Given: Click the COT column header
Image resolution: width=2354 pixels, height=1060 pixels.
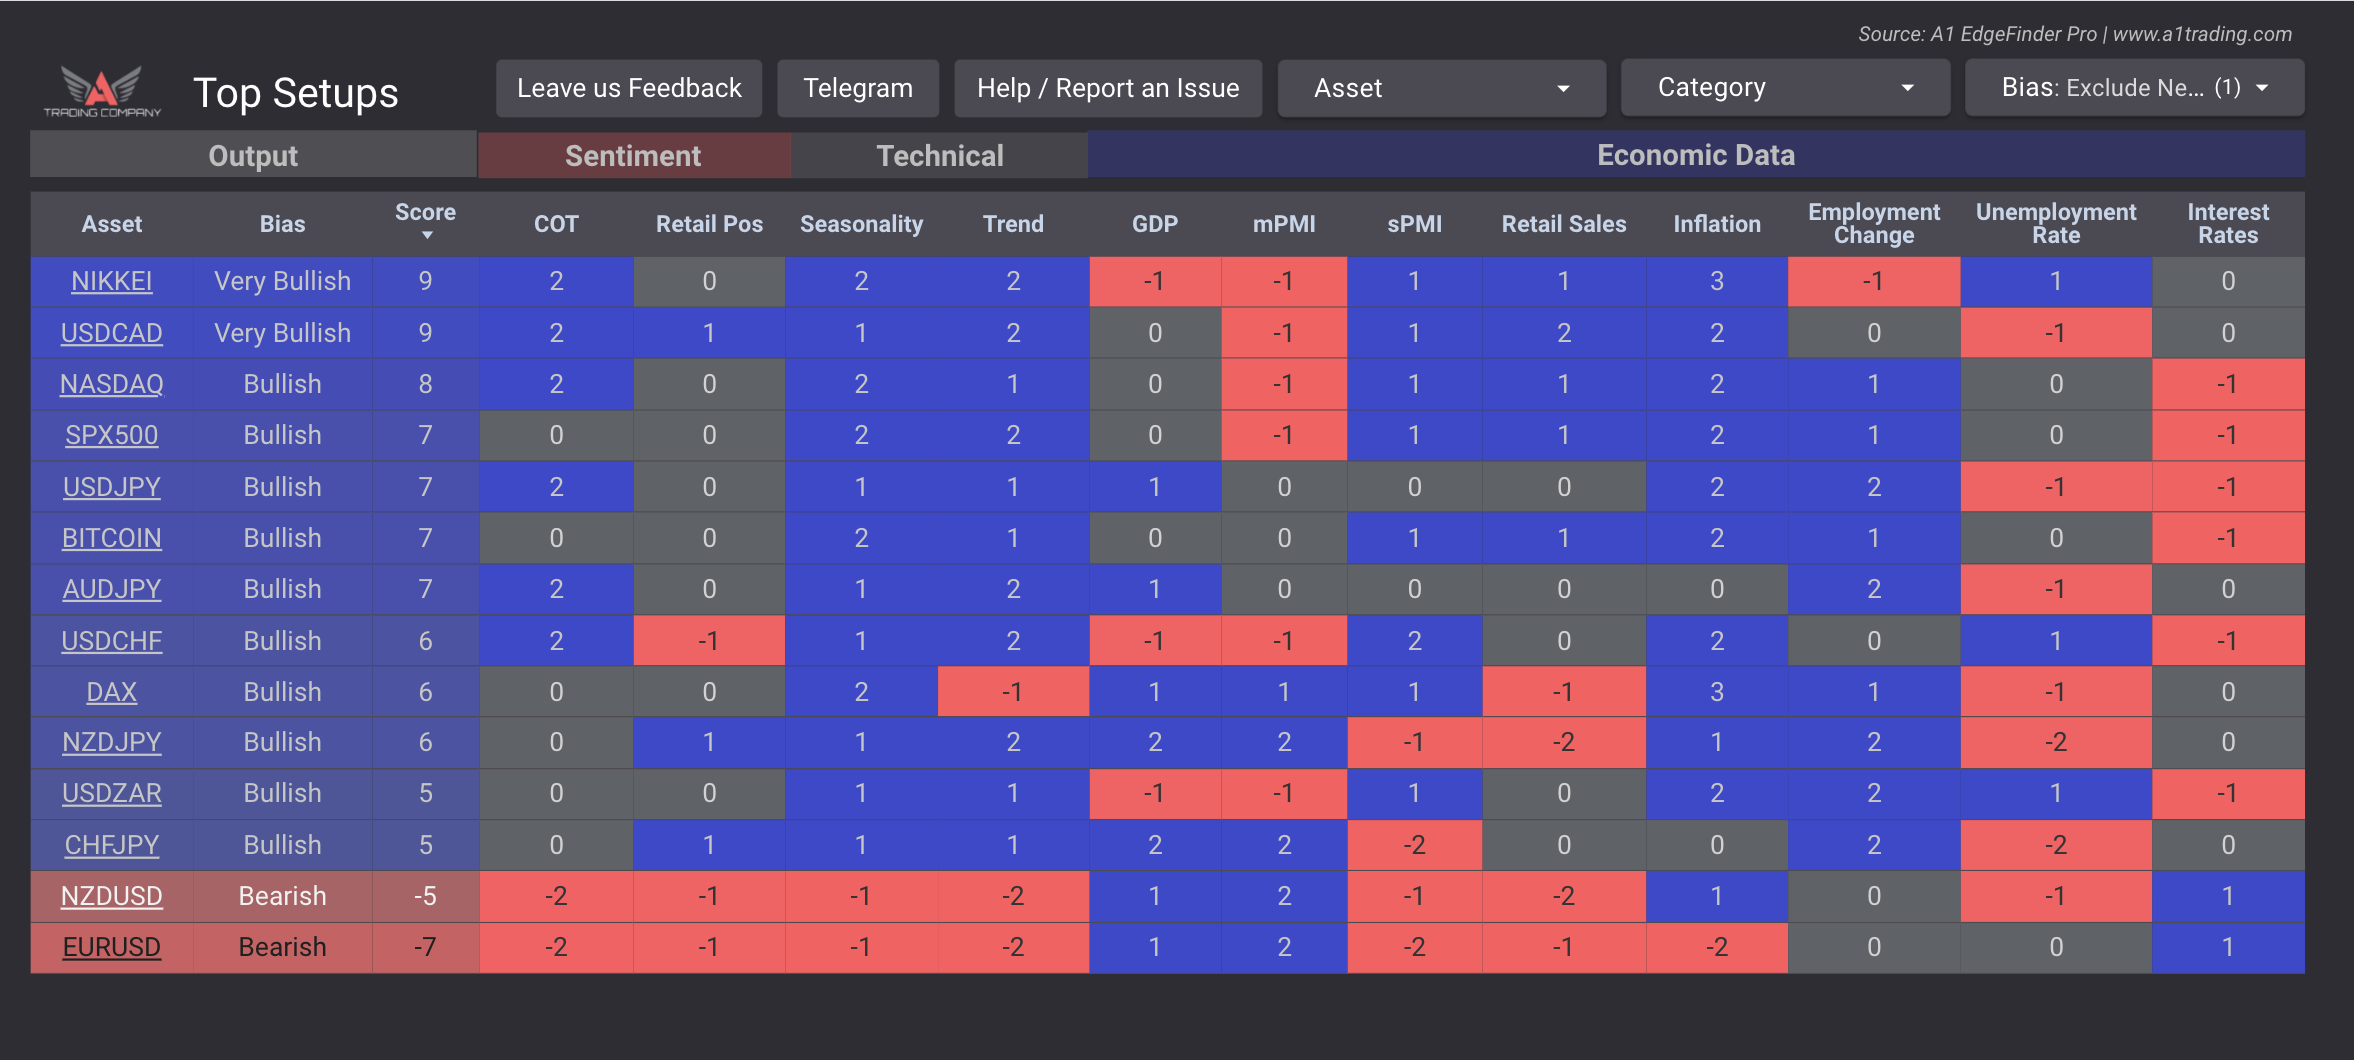Looking at the screenshot, I should [x=556, y=224].
